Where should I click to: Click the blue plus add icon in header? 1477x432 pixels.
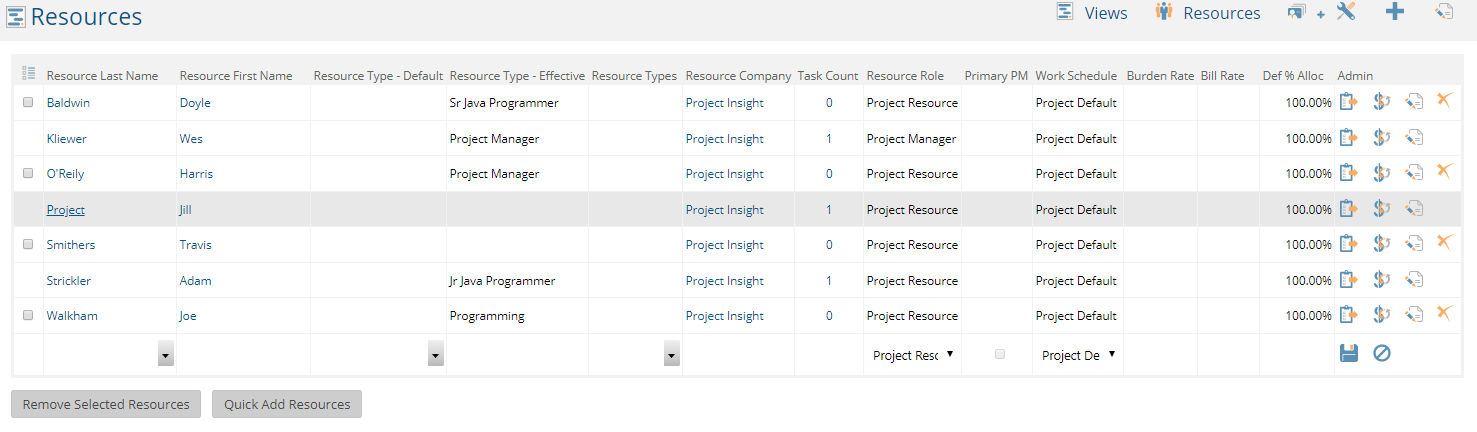click(1394, 12)
